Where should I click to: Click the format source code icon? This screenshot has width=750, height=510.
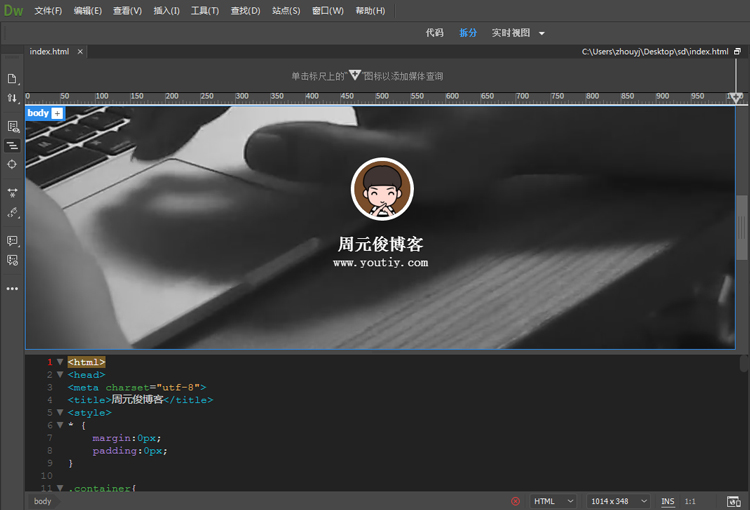tap(12, 212)
